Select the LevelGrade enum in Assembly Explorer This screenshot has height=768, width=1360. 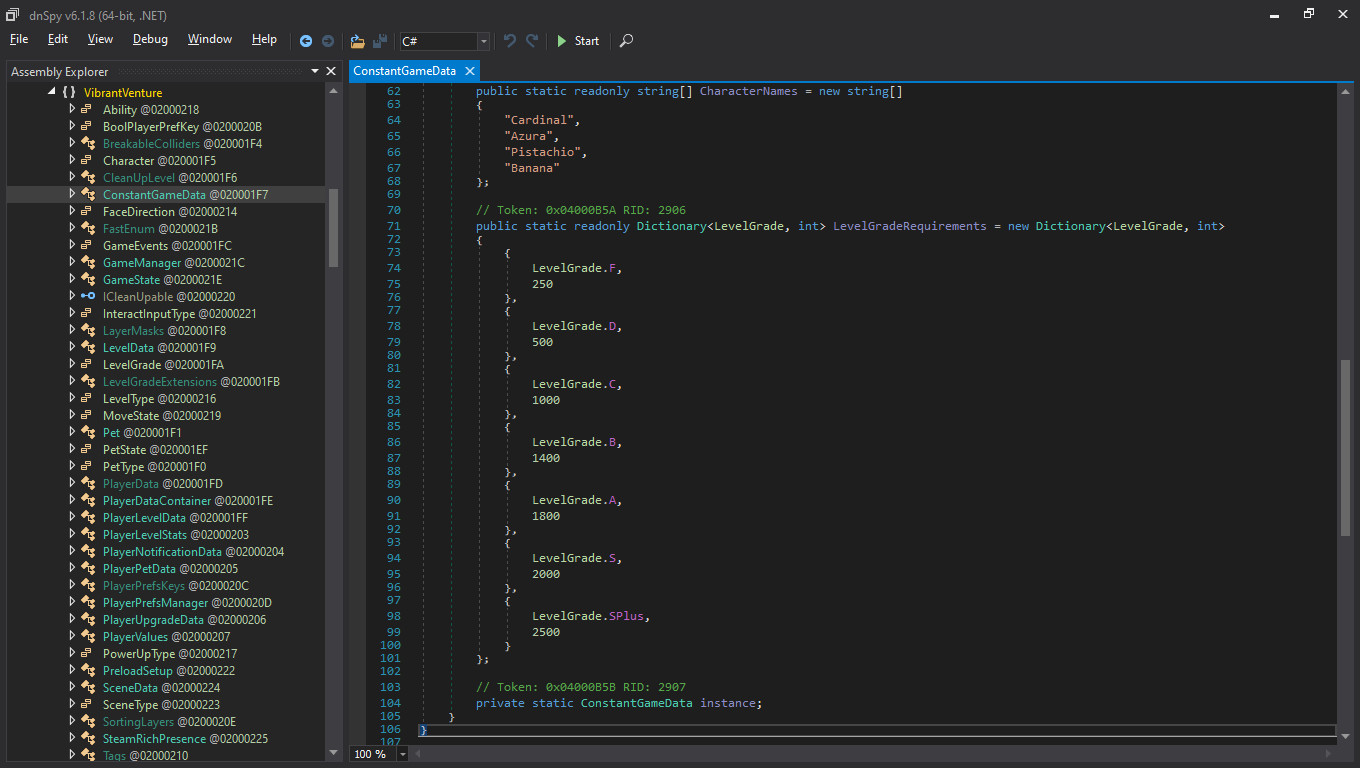point(137,364)
